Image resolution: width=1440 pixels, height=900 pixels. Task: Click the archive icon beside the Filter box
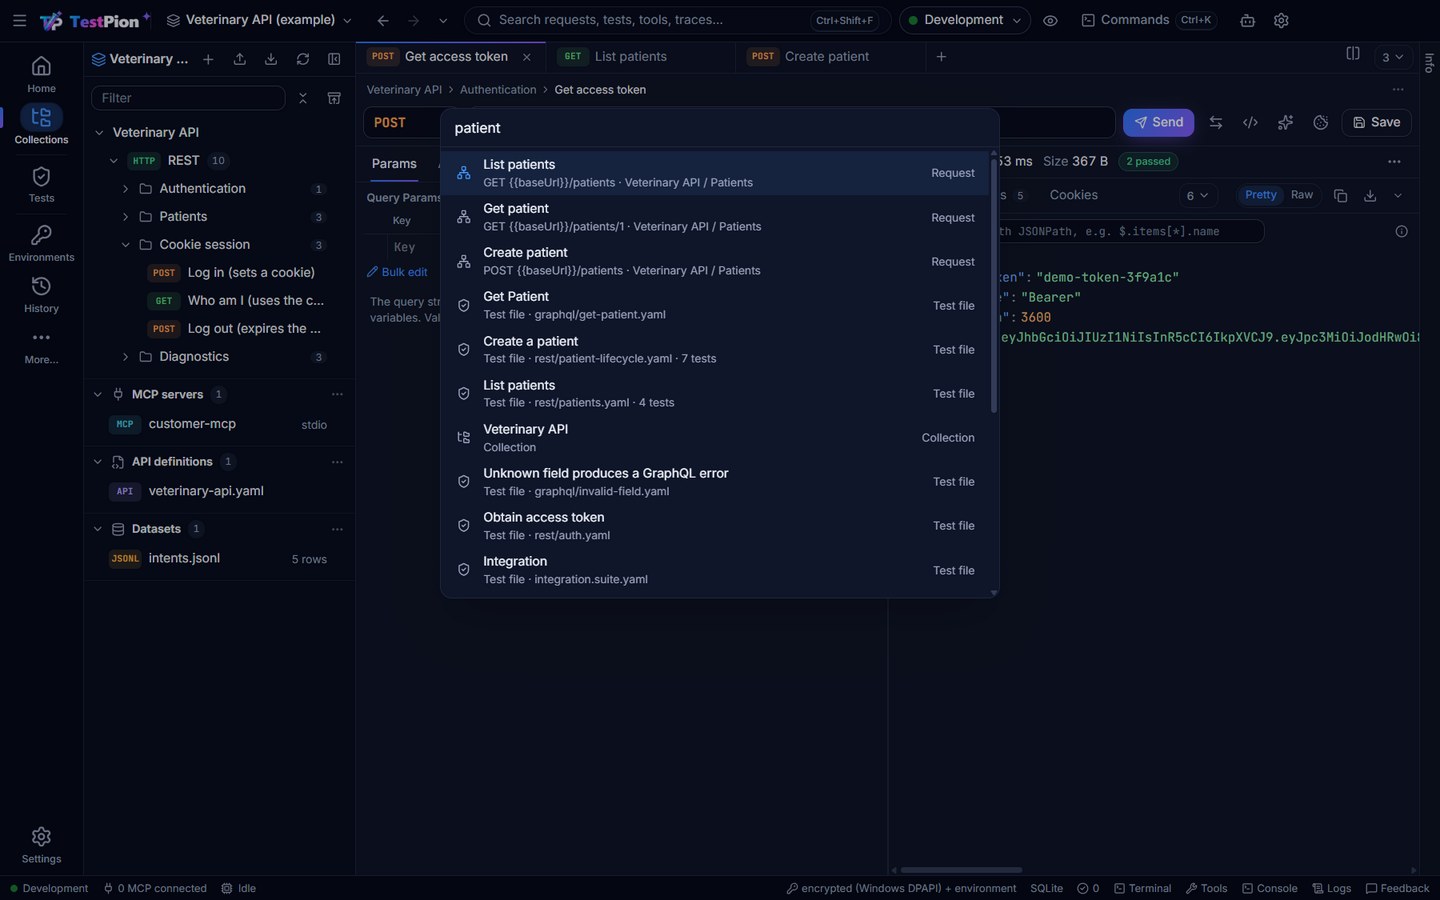point(334,98)
